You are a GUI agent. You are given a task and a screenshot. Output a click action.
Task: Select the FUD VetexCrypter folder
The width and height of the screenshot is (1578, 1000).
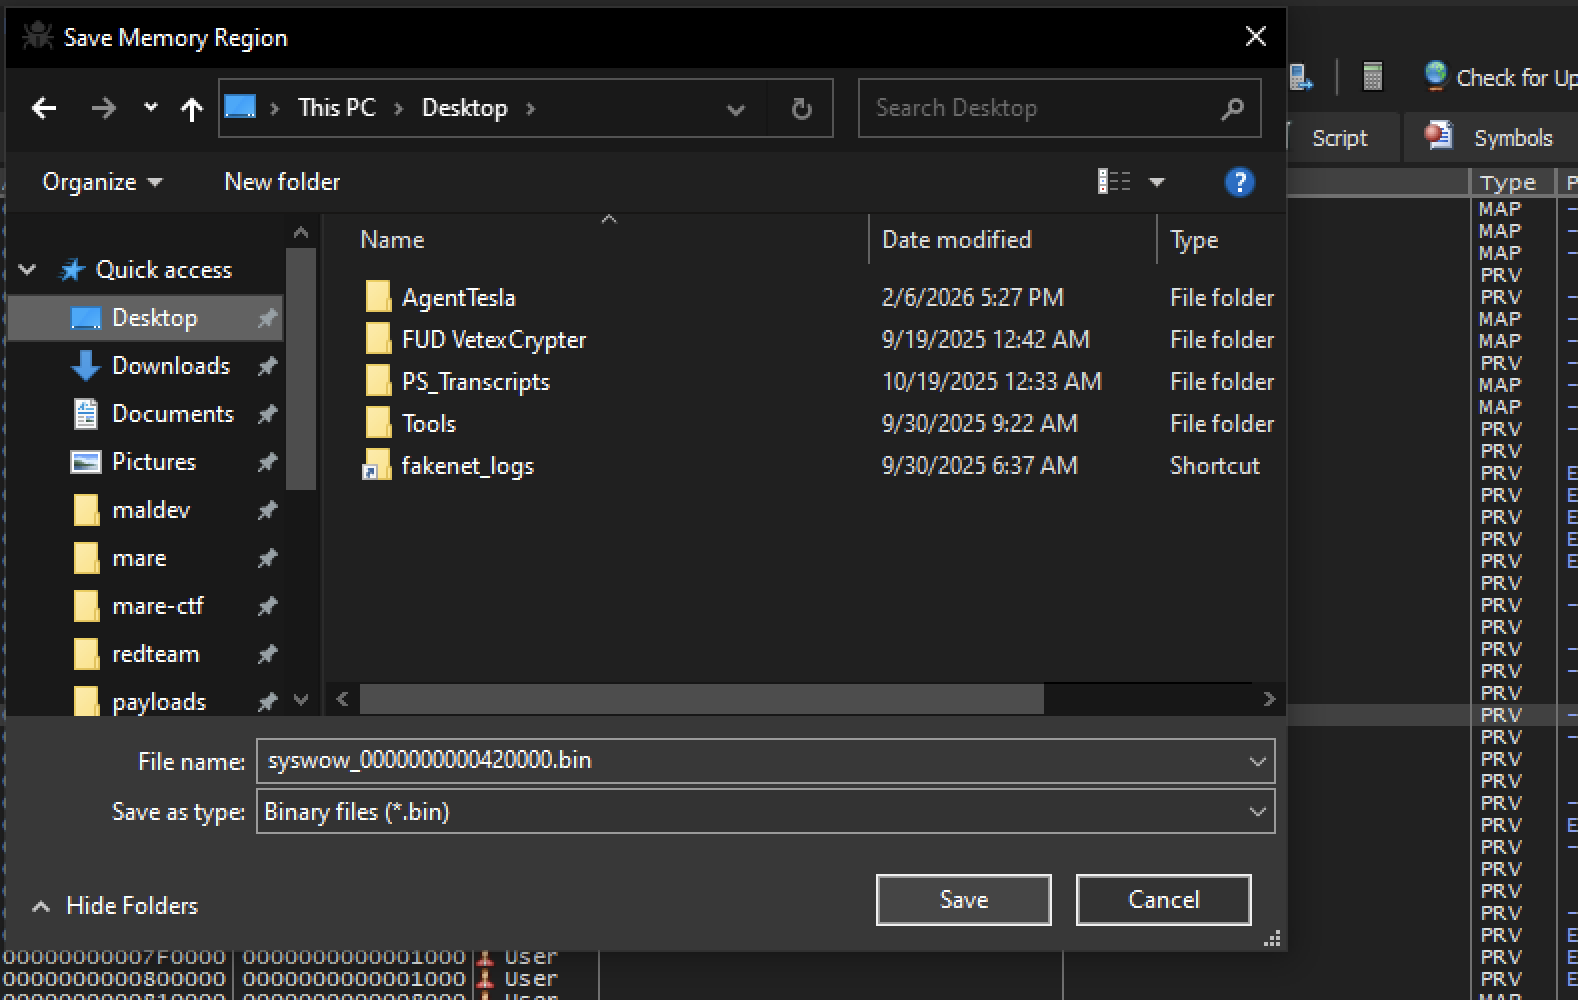(x=493, y=340)
